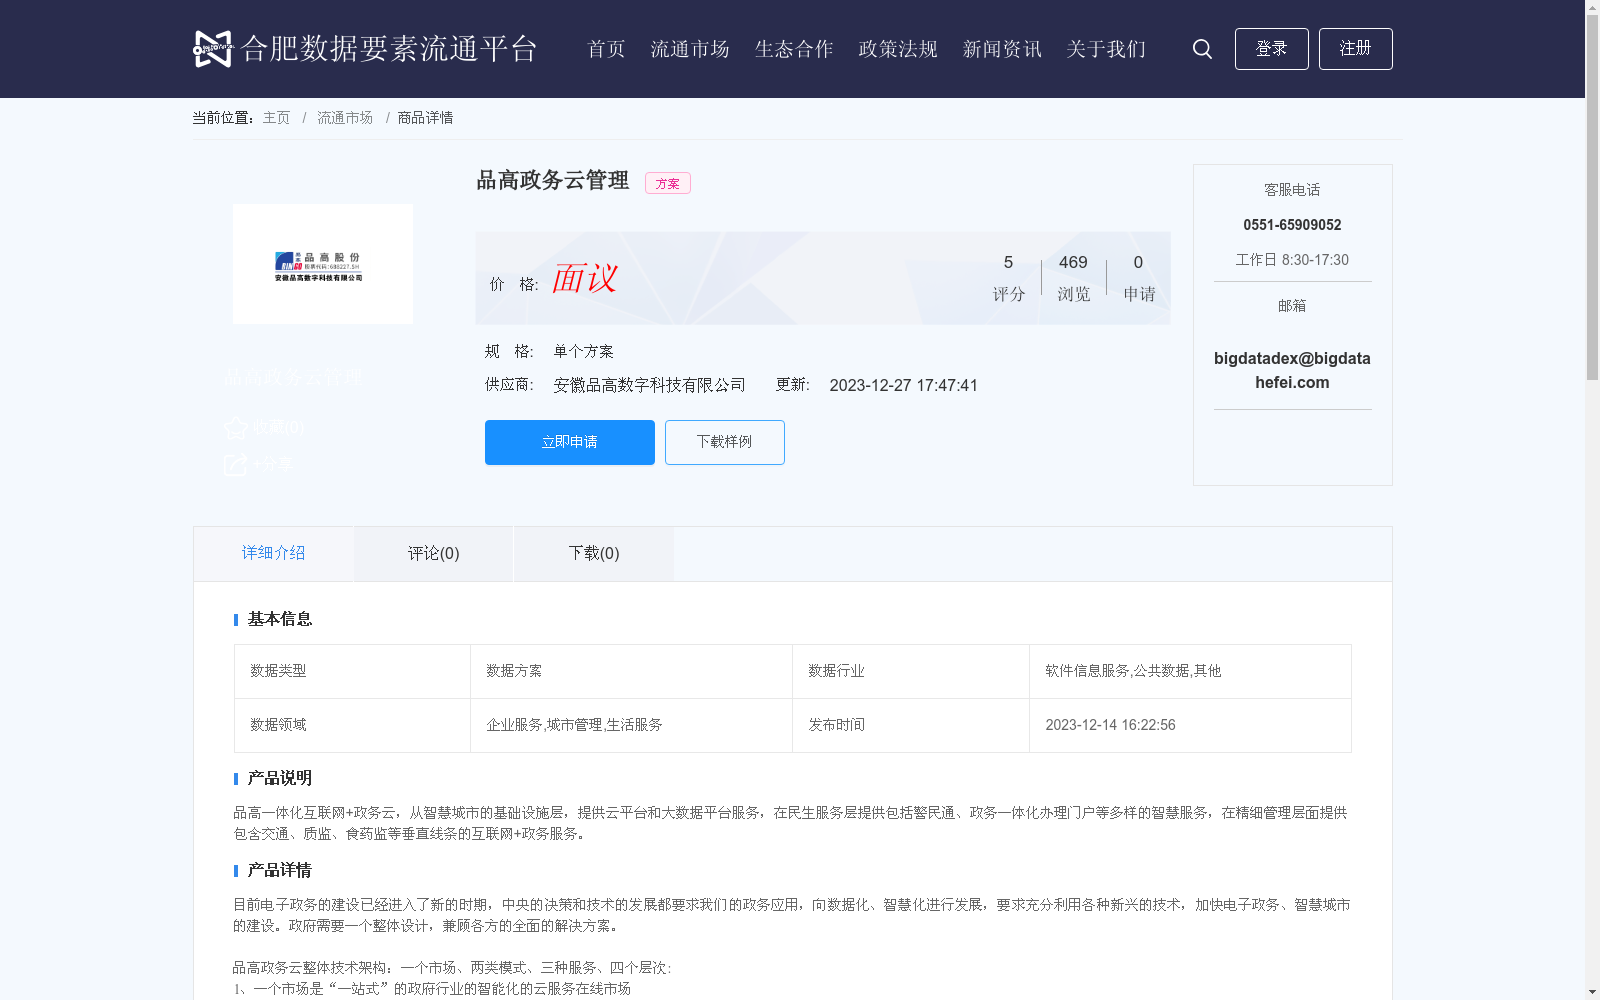Click table cell 数据方案
1600x1000 pixels.
pos(631,671)
